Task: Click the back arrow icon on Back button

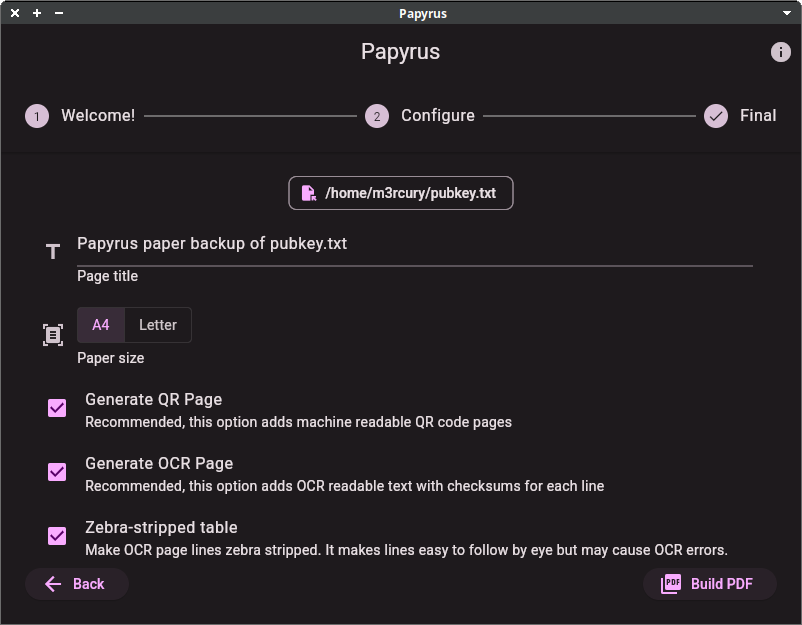Action: coord(52,584)
